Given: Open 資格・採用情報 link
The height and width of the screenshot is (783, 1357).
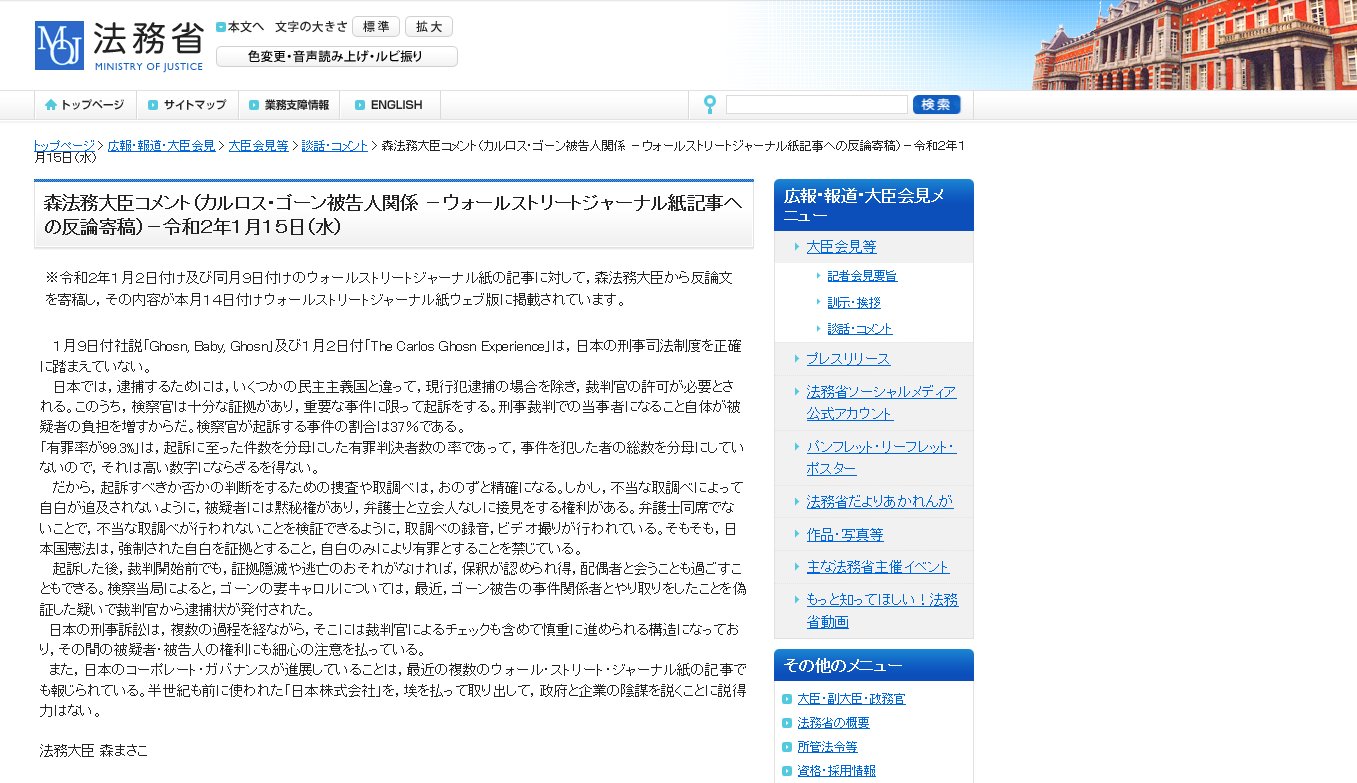Looking at the screenshot, I should coord(836,771).
